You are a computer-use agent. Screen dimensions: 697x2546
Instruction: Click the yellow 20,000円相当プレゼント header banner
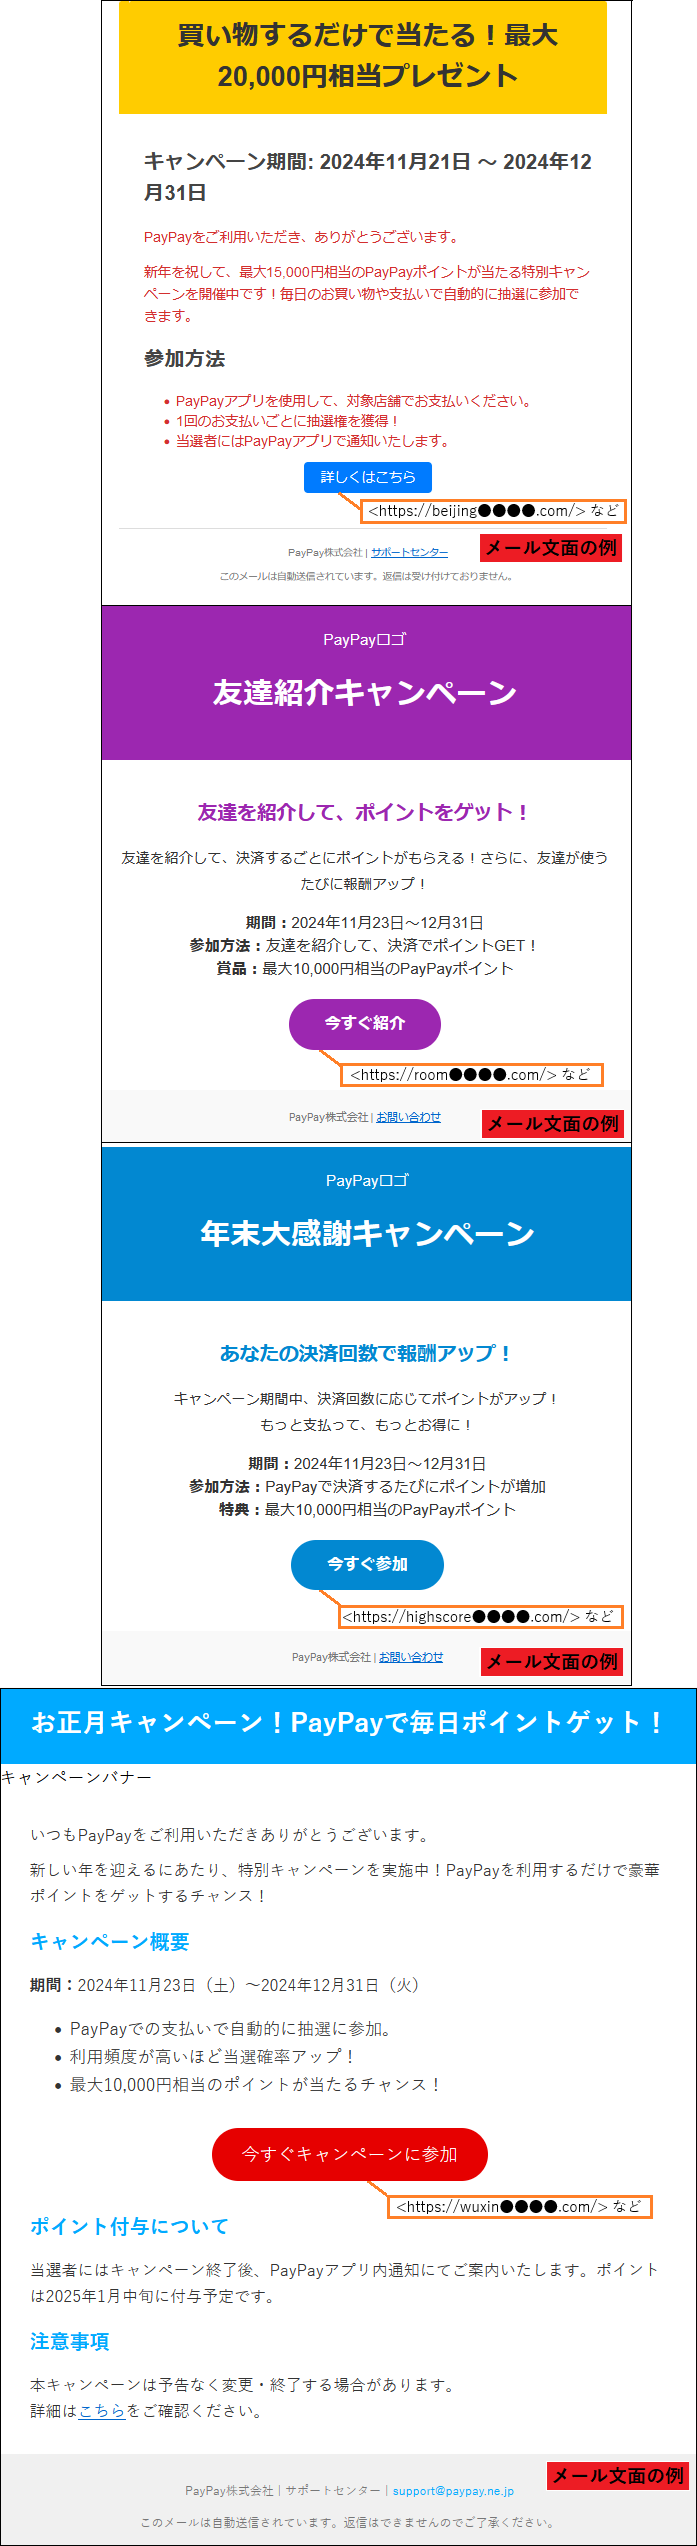(x=363, y=56)
